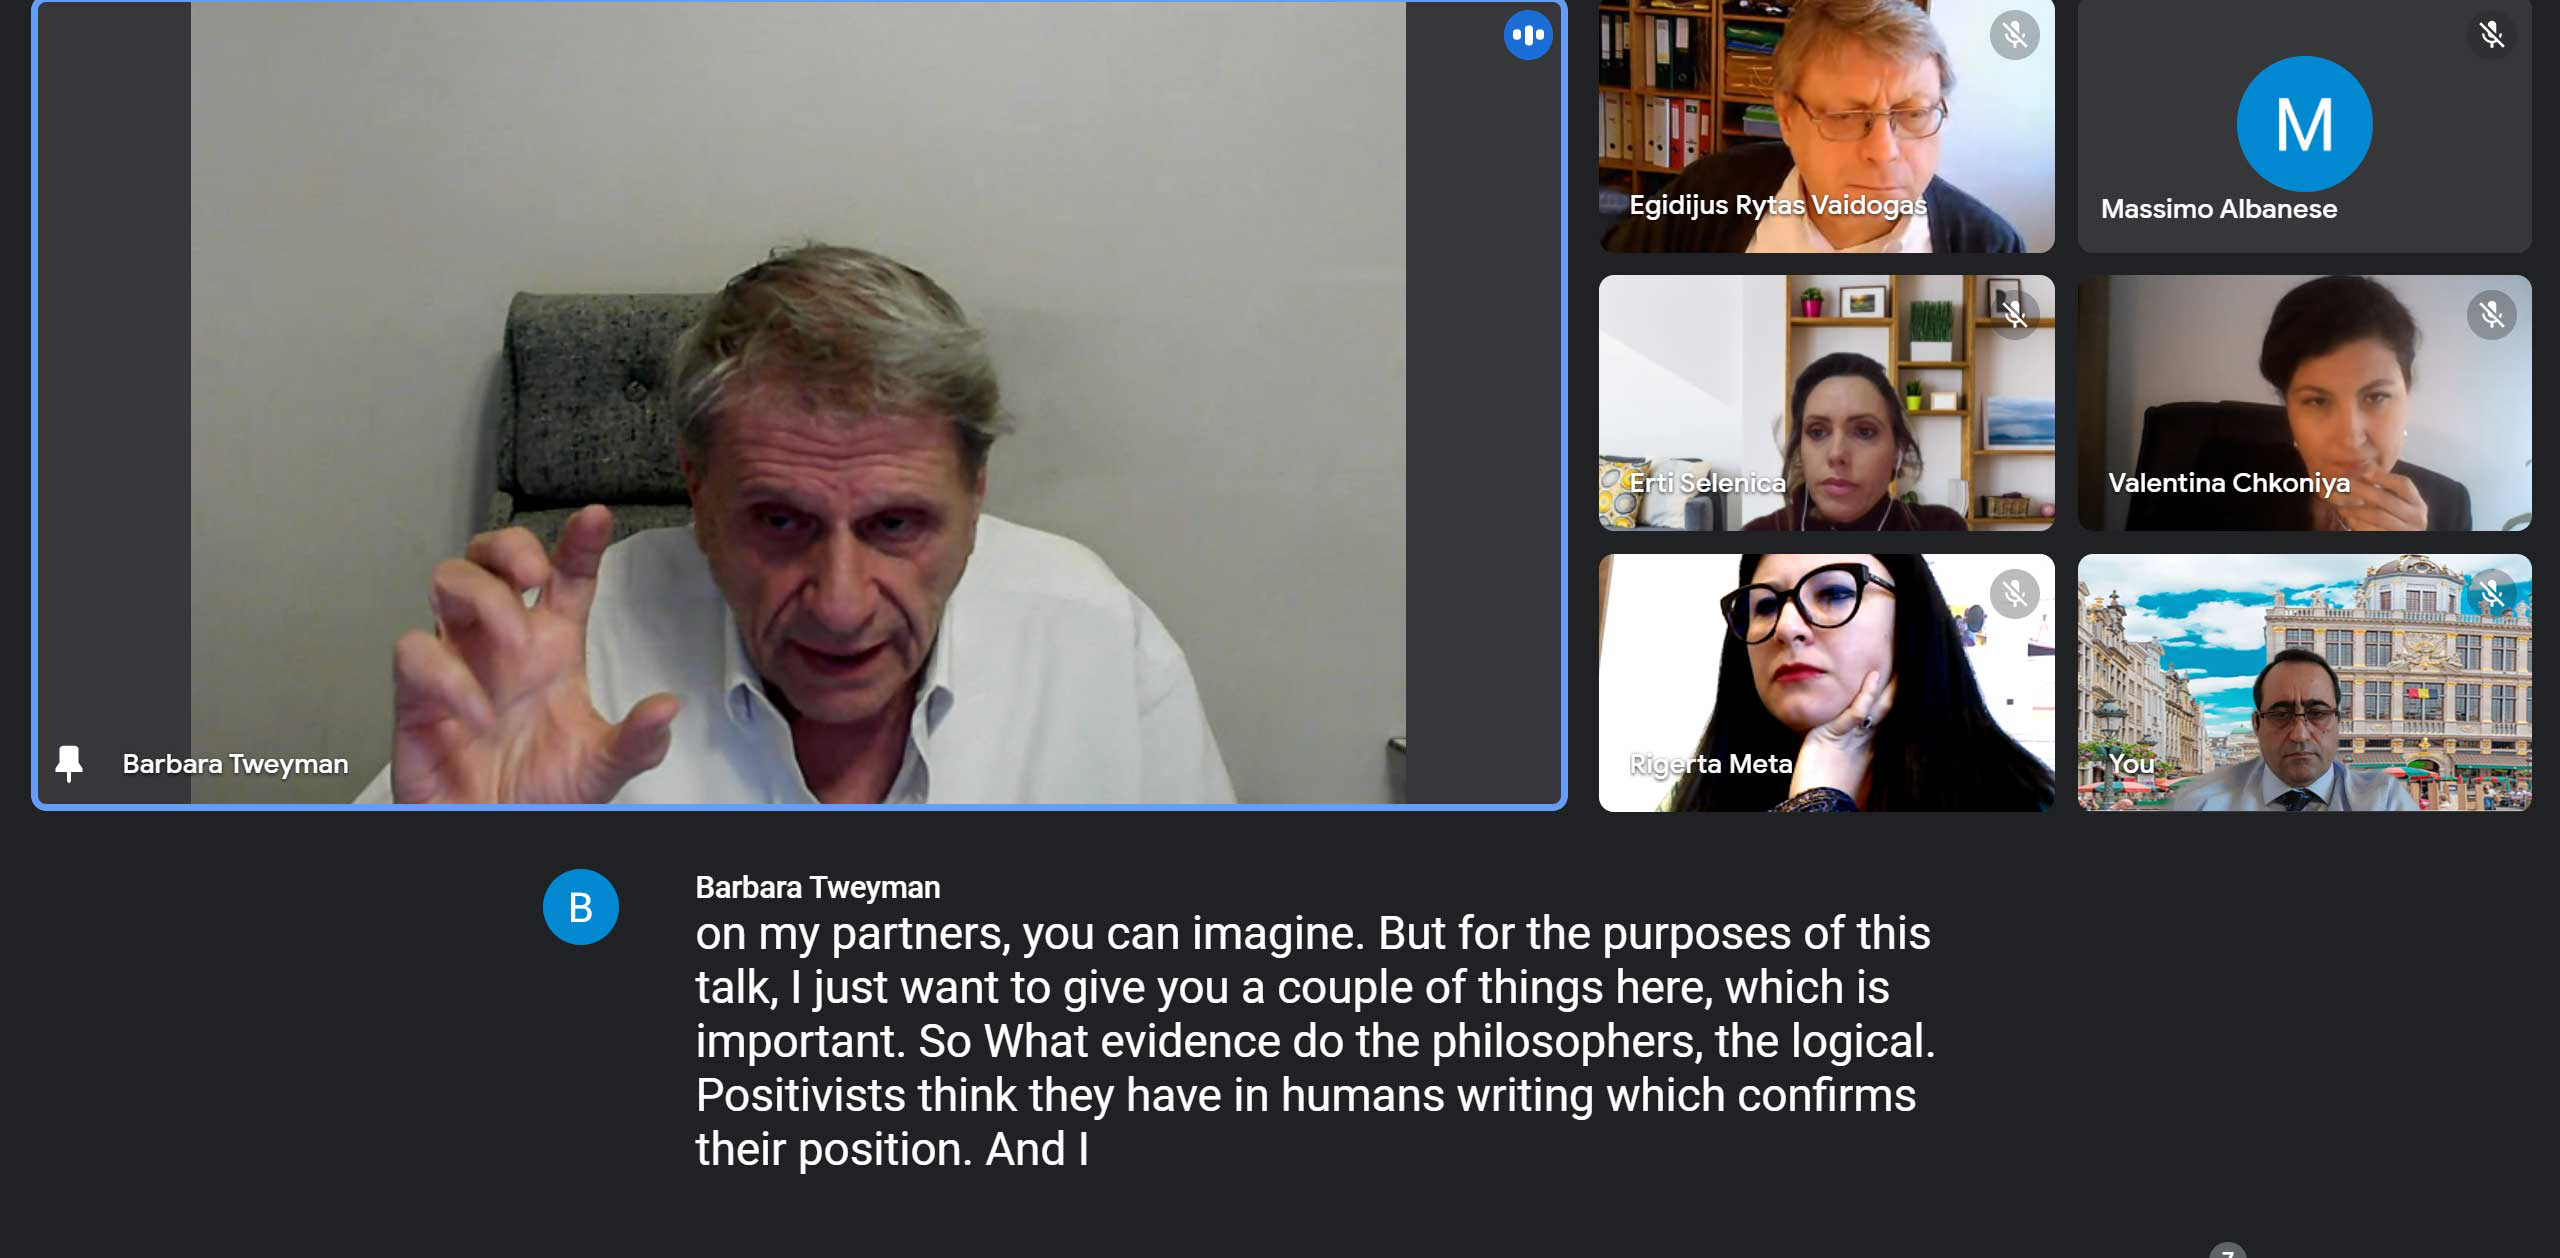Click the speaking indicator icon on main video

(x=1528, y=35)
